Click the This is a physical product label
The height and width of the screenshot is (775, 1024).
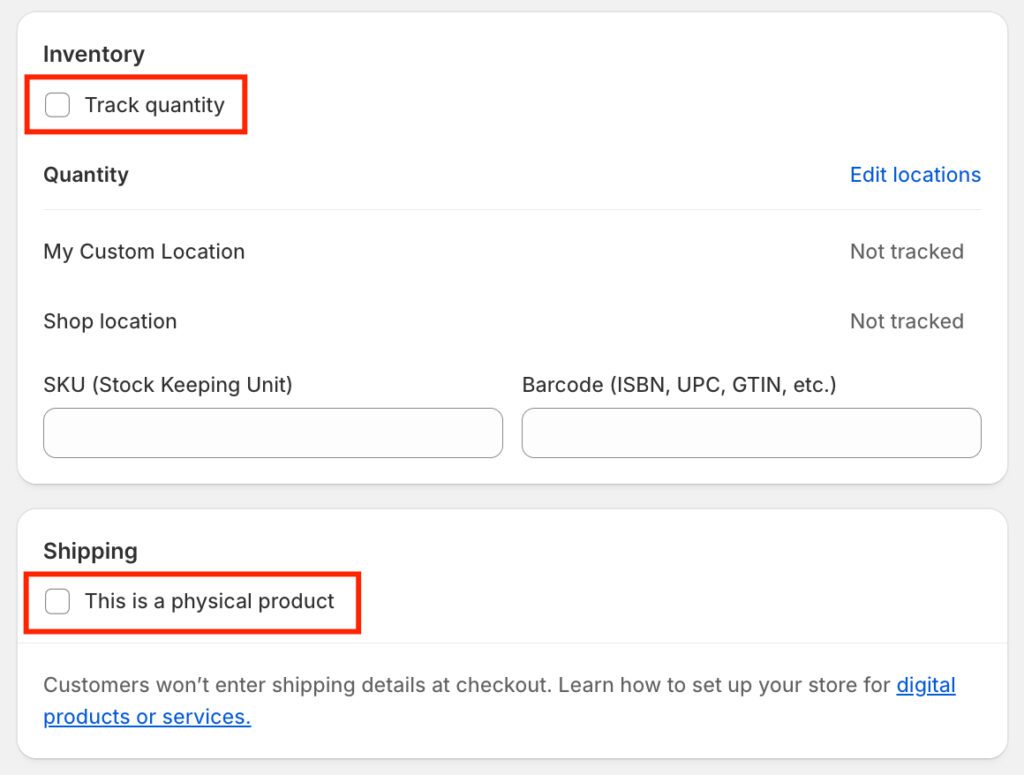tap(209, 601)
